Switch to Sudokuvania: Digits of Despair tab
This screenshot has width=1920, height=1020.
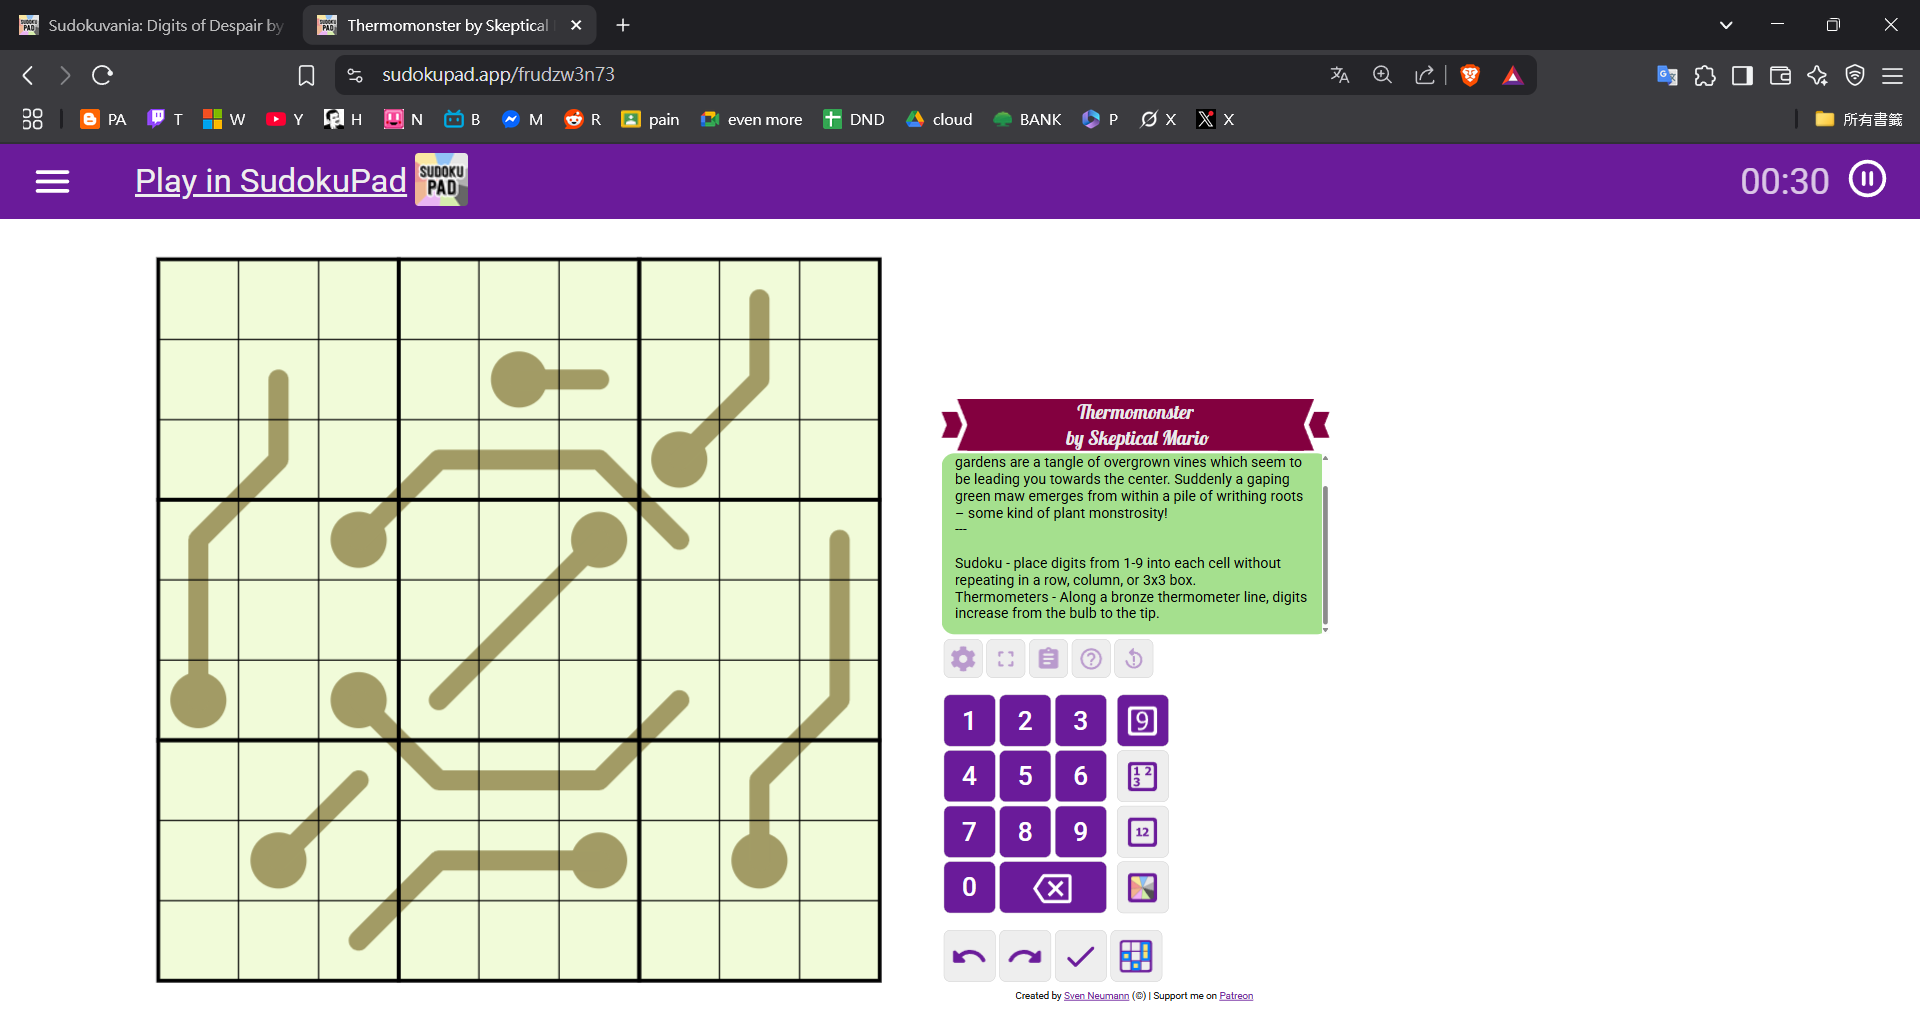pos(155,25)
